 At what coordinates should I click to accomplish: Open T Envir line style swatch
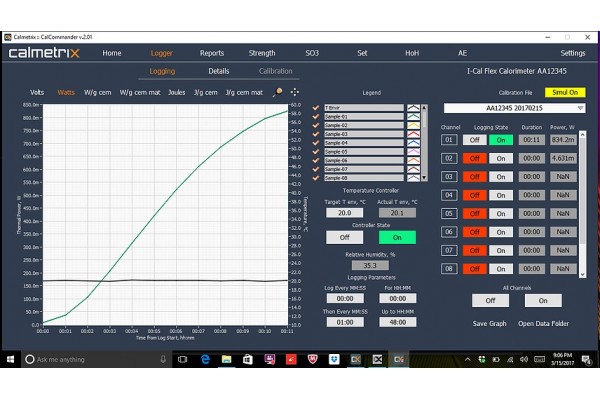pos(413,108)
